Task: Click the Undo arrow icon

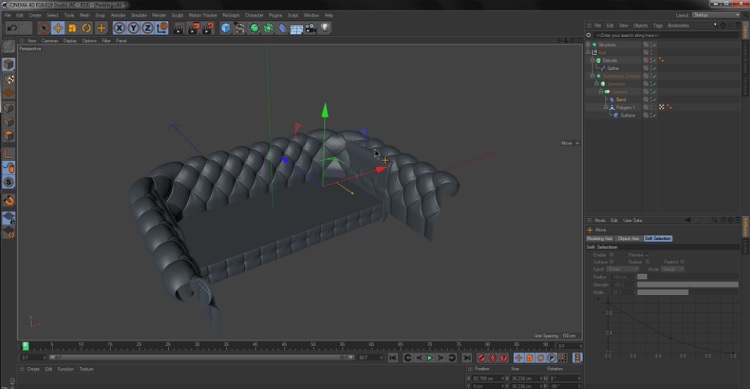Action: (x=12, y=28)
